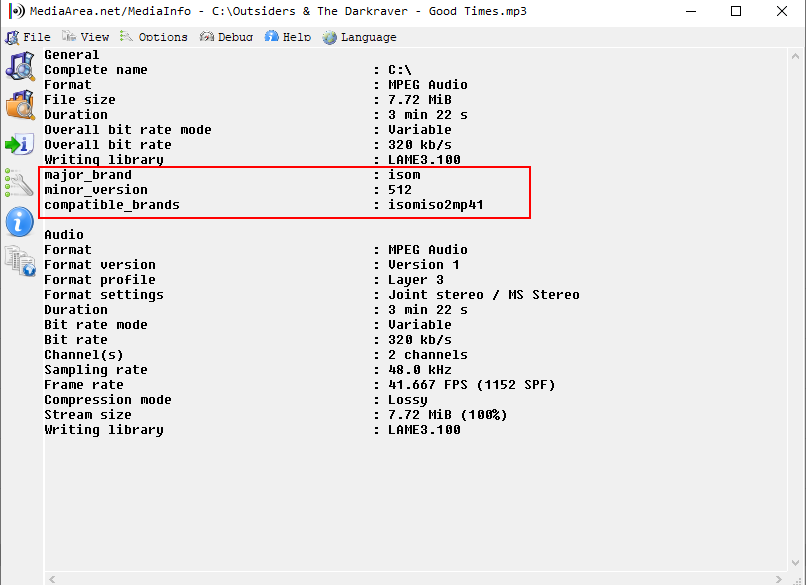Click scrollbar up arrow
This screenshot has height=585, width=806.
[x=795, y=56]
